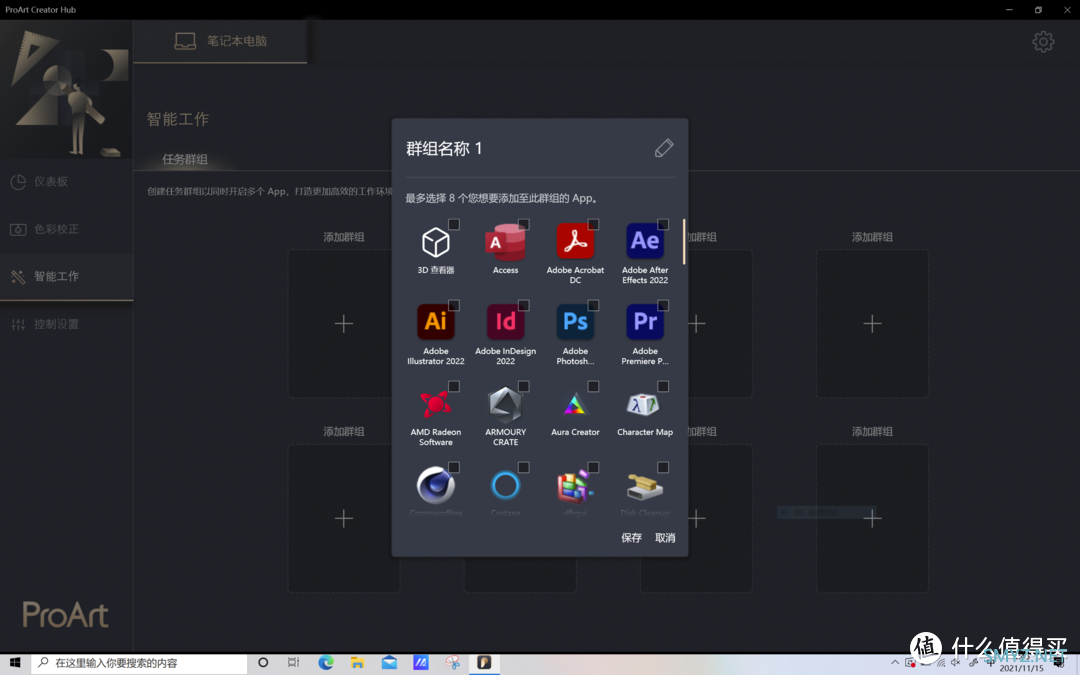The image size is (1080, 675).
Task: Enable the Aura Creator checkbox
Action: click(x=593, y=386)
